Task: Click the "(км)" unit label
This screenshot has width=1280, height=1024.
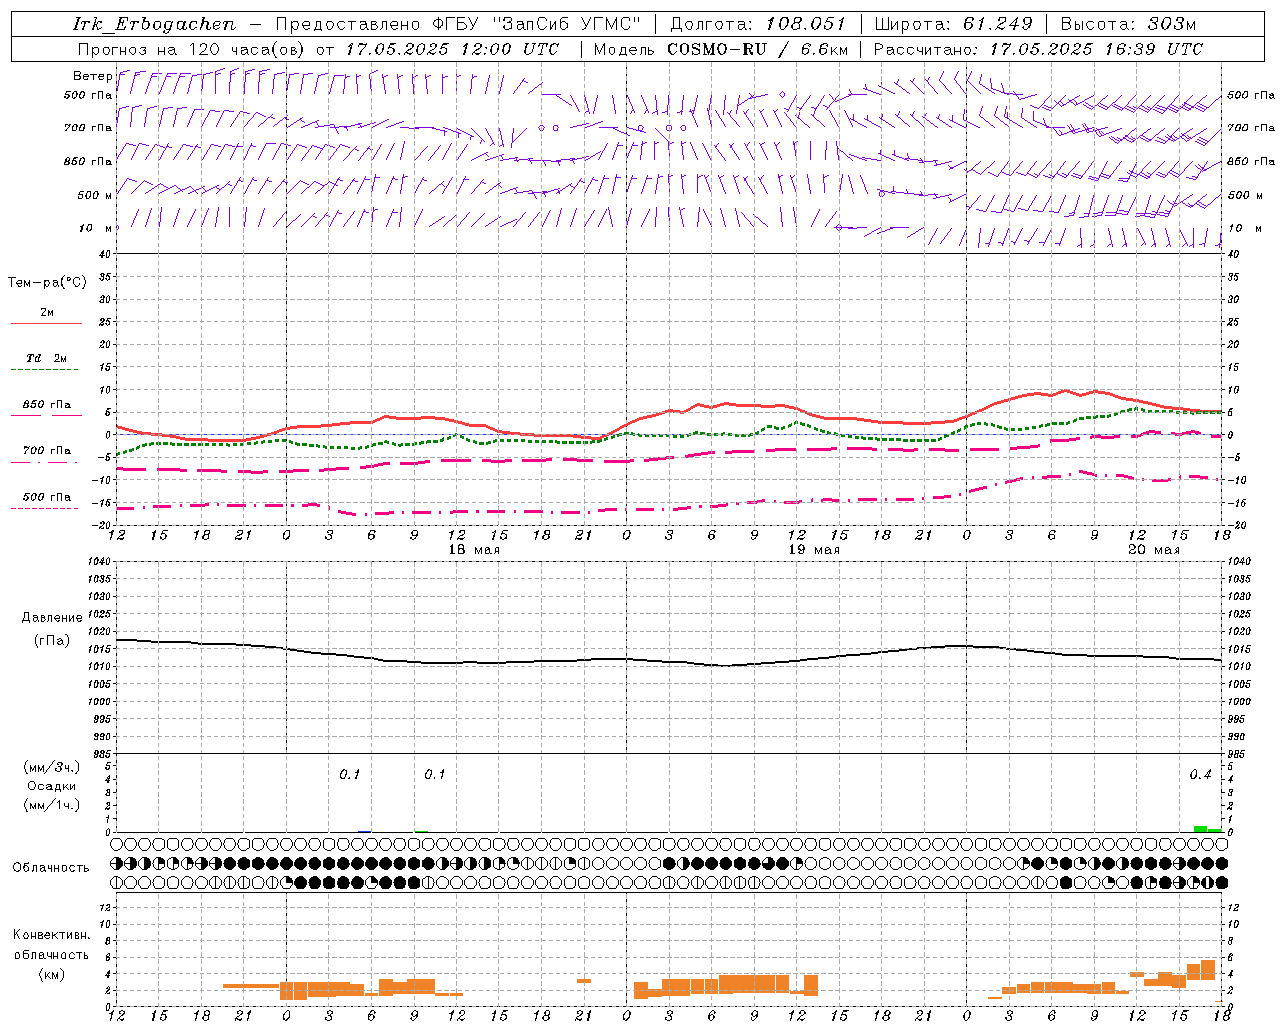Action: click(x=51, y=974)
